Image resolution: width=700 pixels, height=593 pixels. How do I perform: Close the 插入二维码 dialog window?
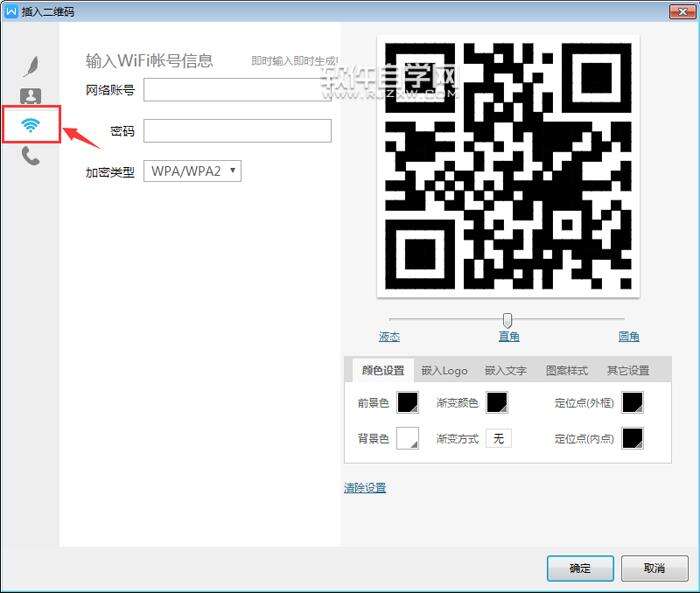point(682,11)
